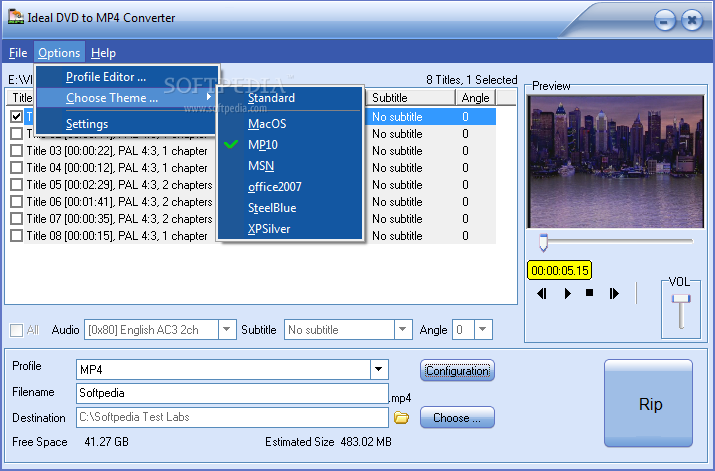Switch to MacOS theme
Viewport: 715px width, 471px height.
pyautogui.click(x=290, y=124)
